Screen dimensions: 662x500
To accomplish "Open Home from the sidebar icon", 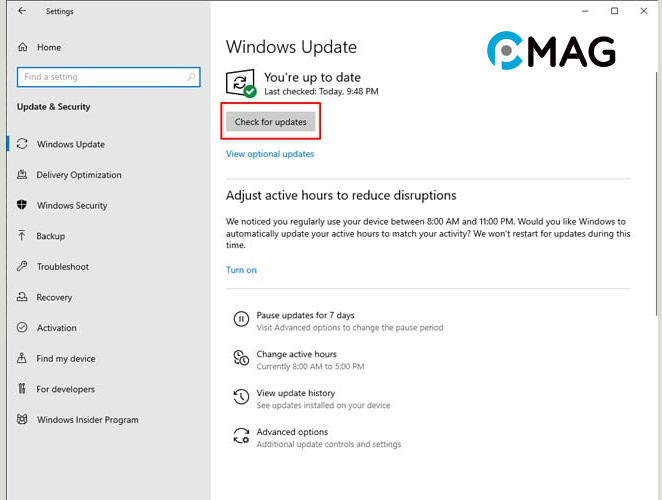I will pyautogui.click(x=23, y=47).
